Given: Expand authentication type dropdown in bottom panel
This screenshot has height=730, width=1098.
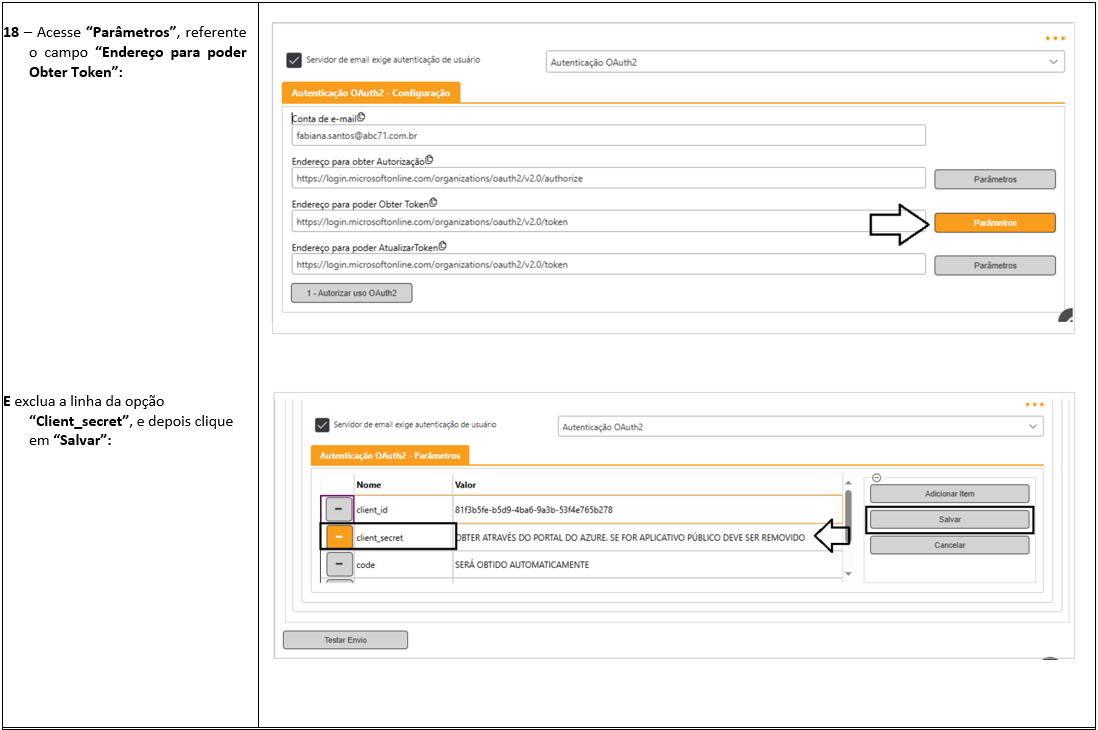Looking at the screenshot, I should coord(800,427).
